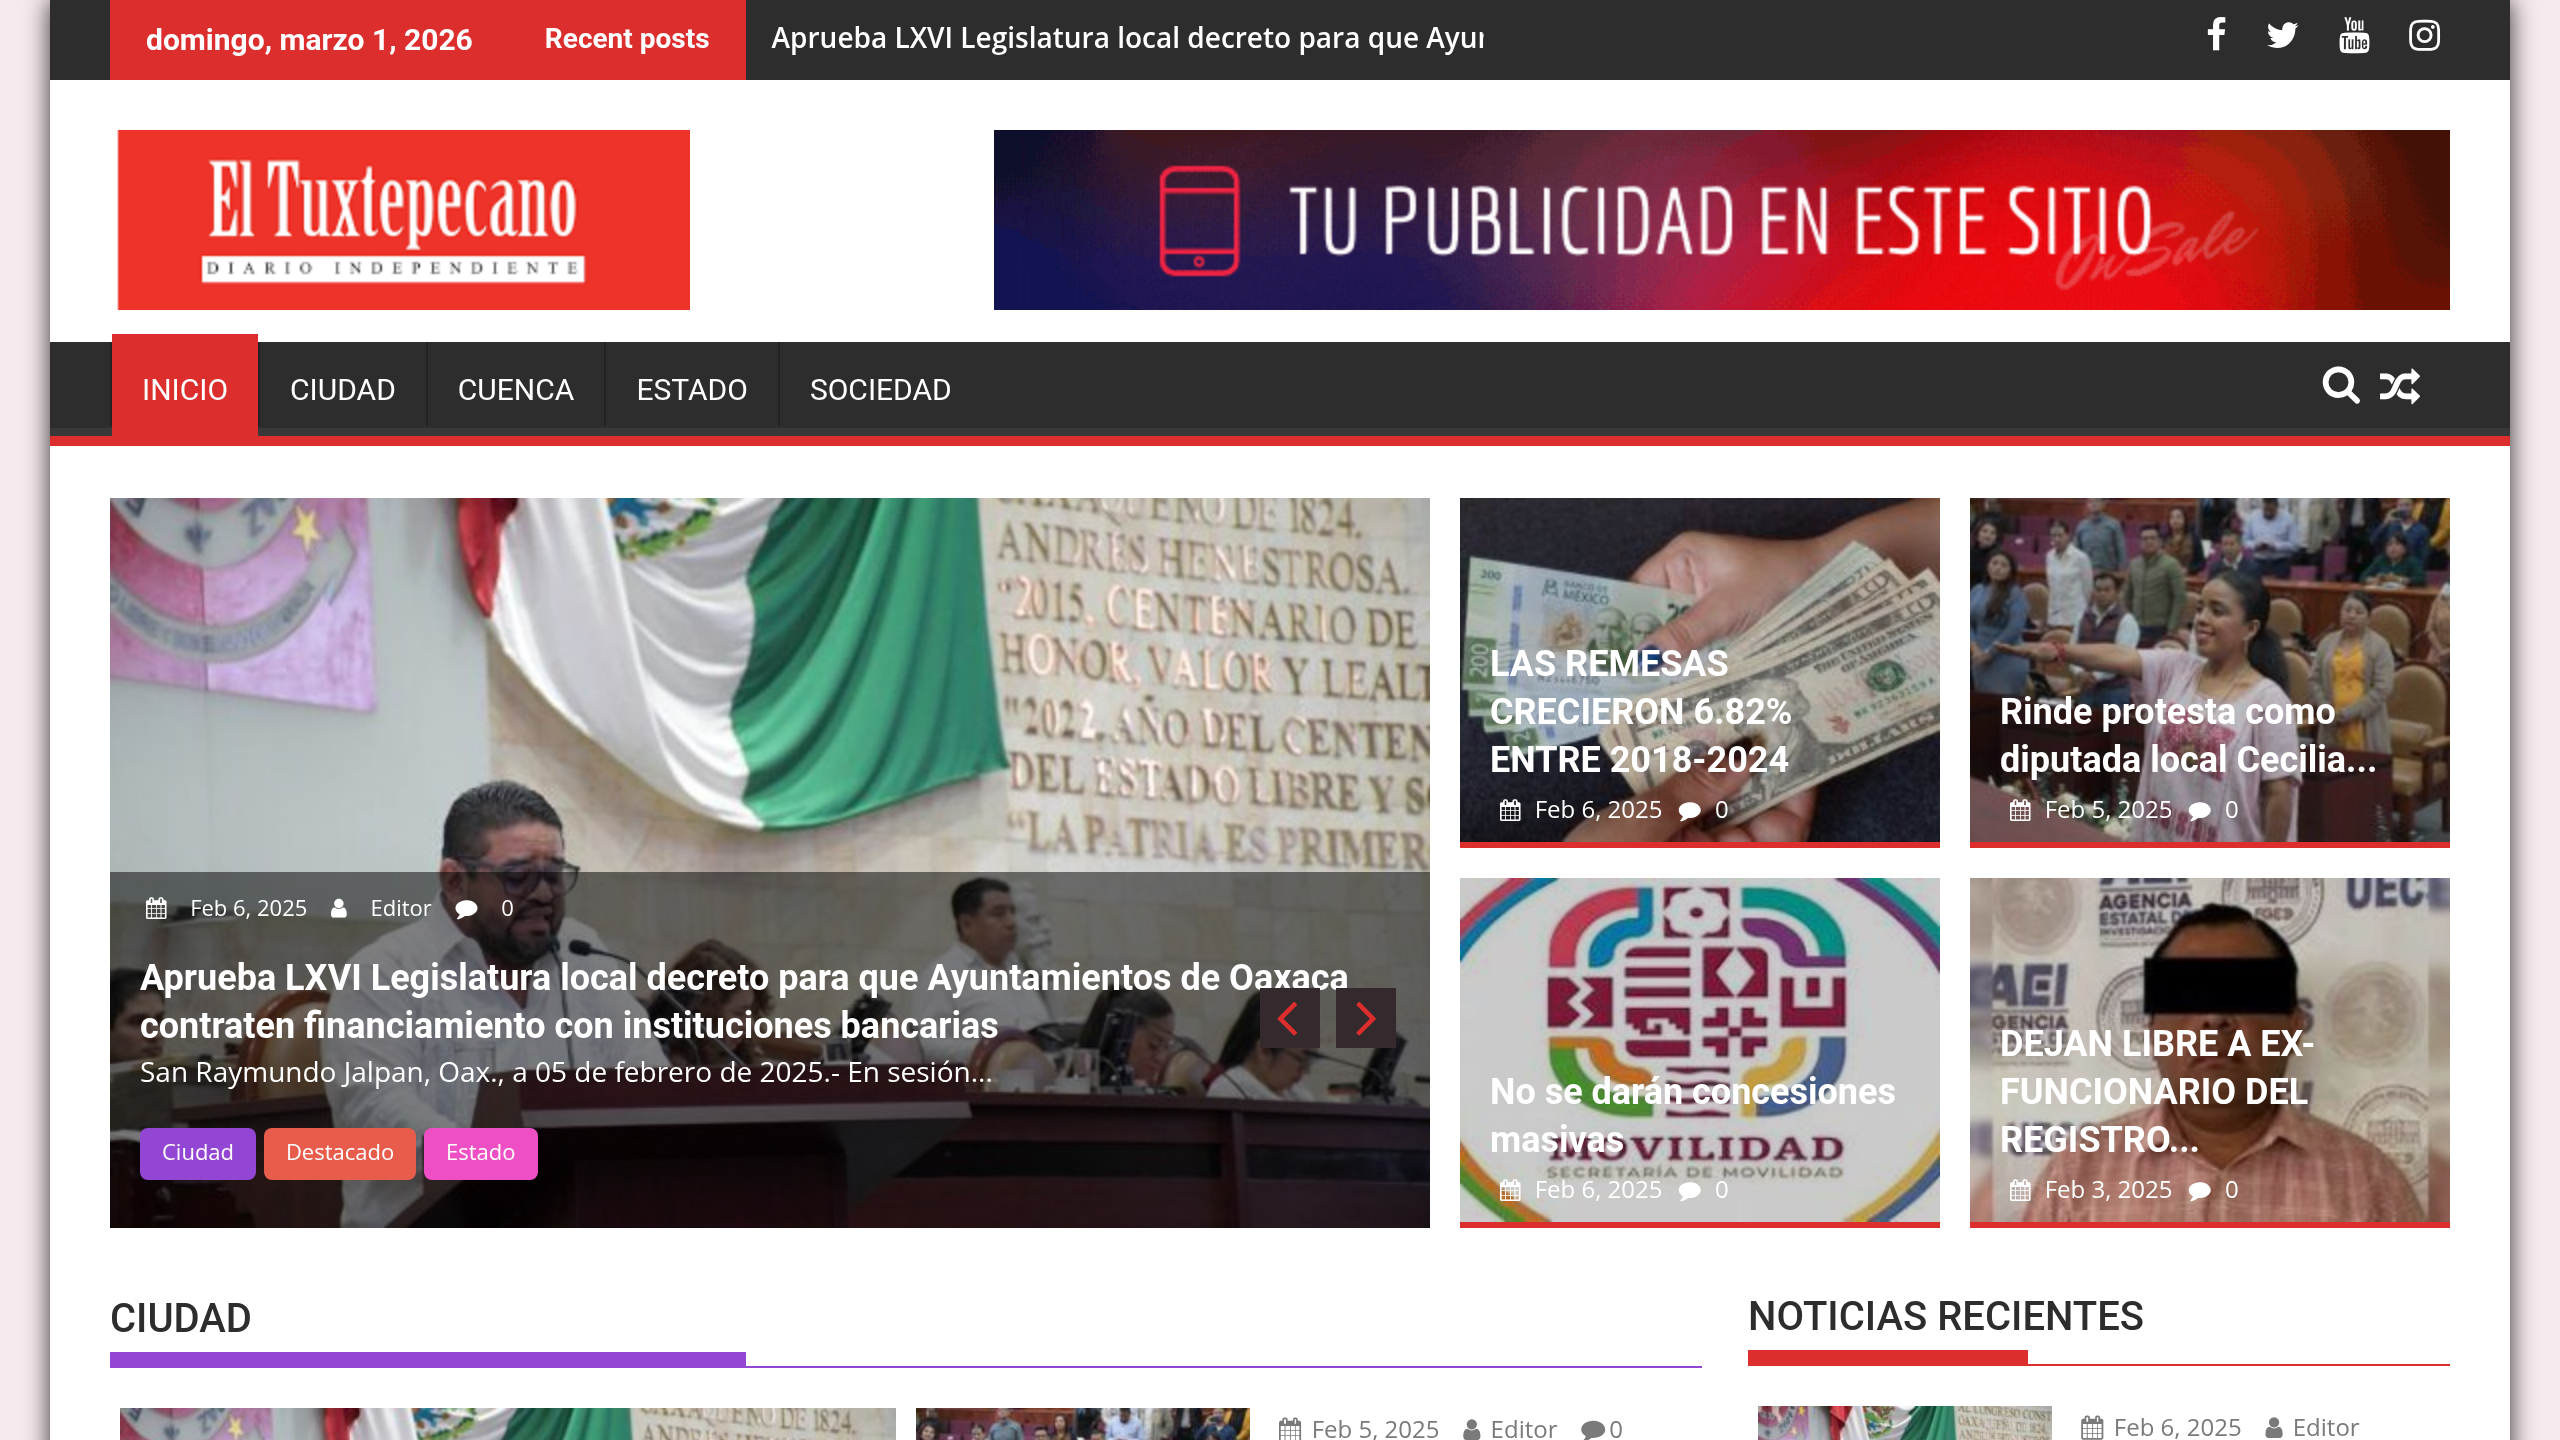Click the comment bubble icon on remesas article
2560x1440 pixels.
pyautogui.click(x=1690, y=810)
